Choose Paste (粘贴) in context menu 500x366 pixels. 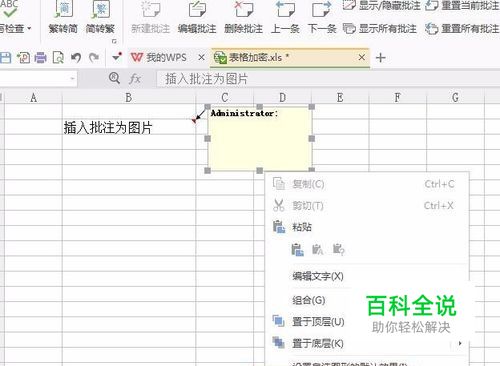click(367, 227)
